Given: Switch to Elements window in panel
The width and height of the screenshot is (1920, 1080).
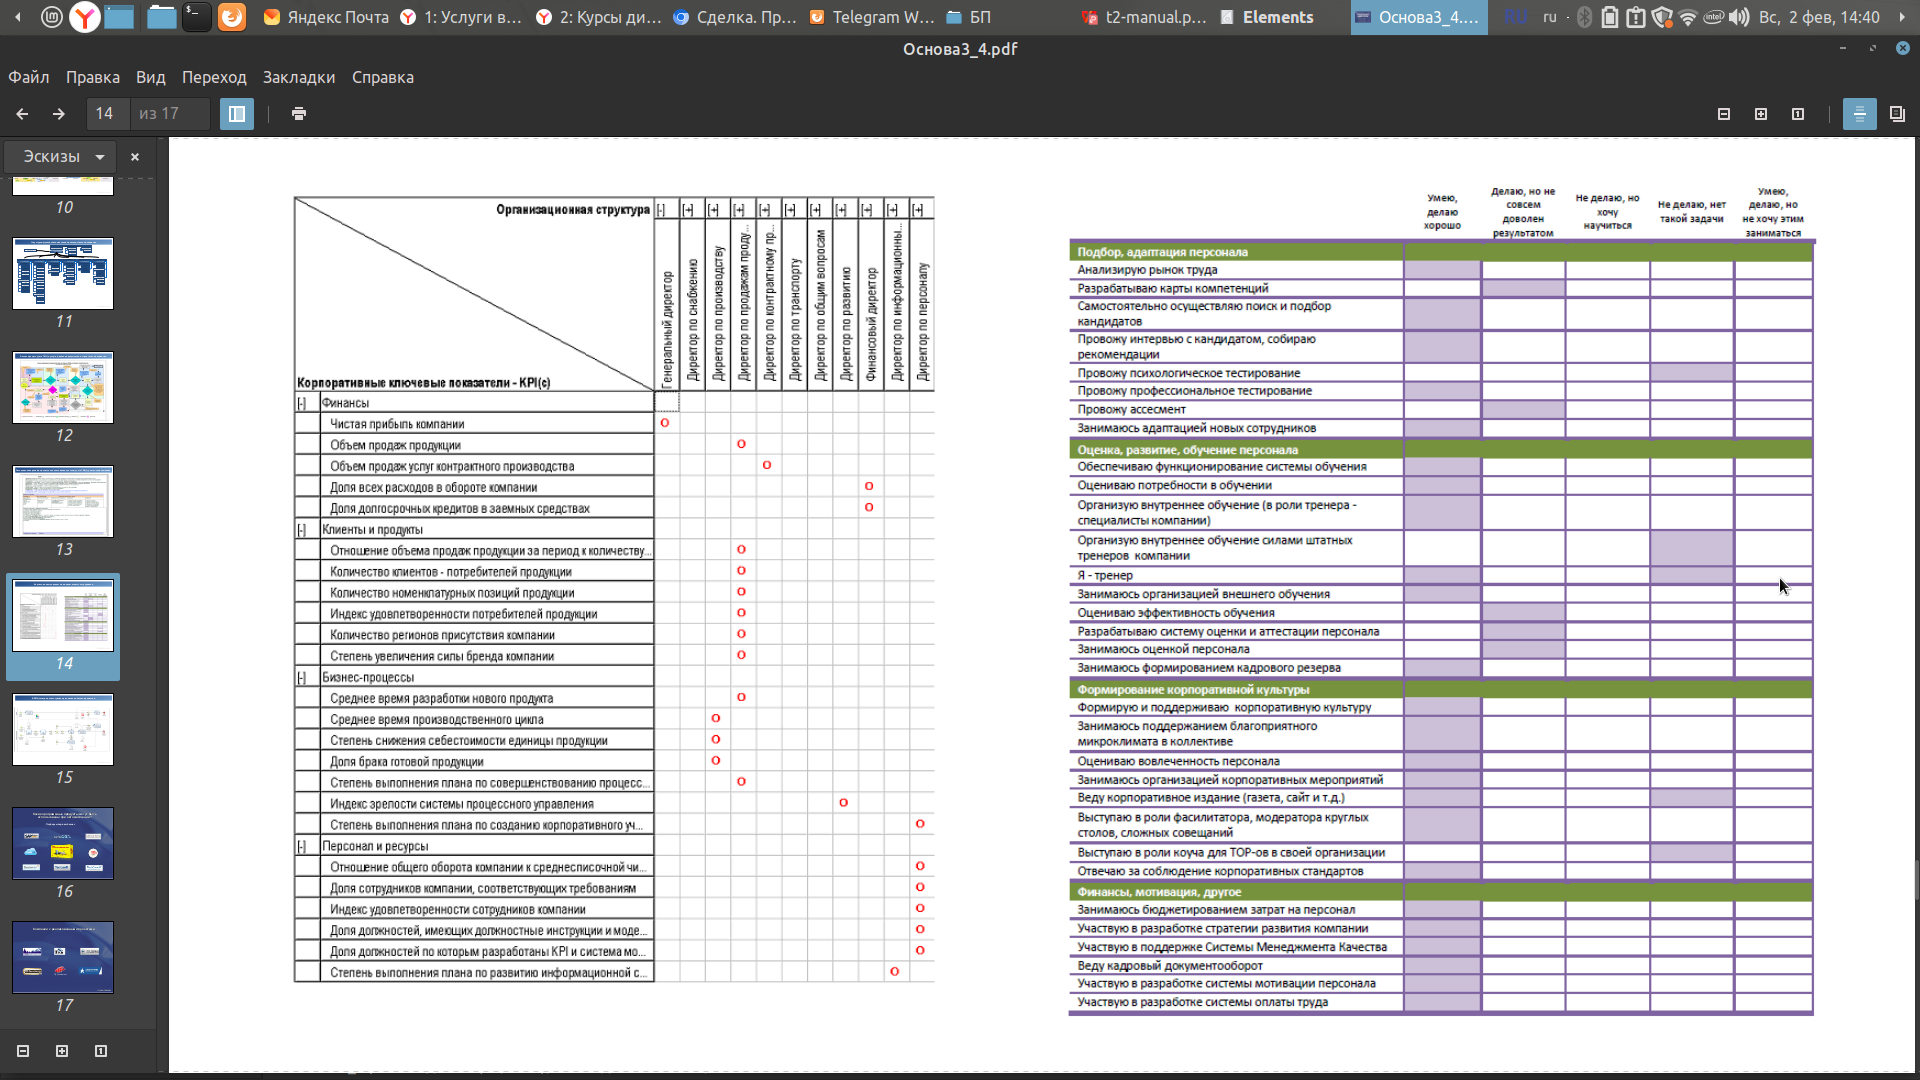Looking at the screenshot, I should point(1268,17).
